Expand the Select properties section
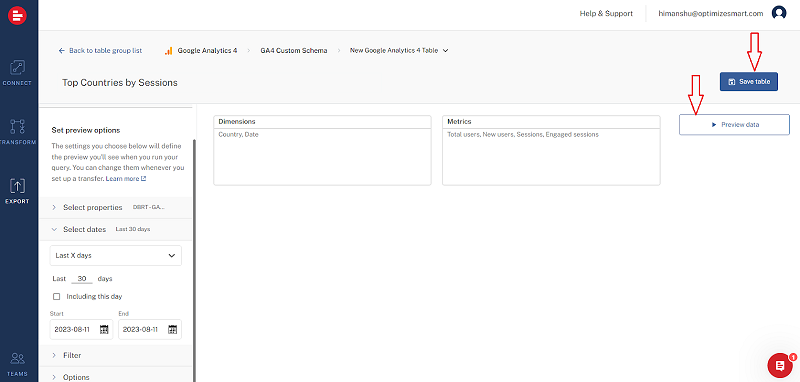The width and height of the screenshot is (800, 382). 115,208
